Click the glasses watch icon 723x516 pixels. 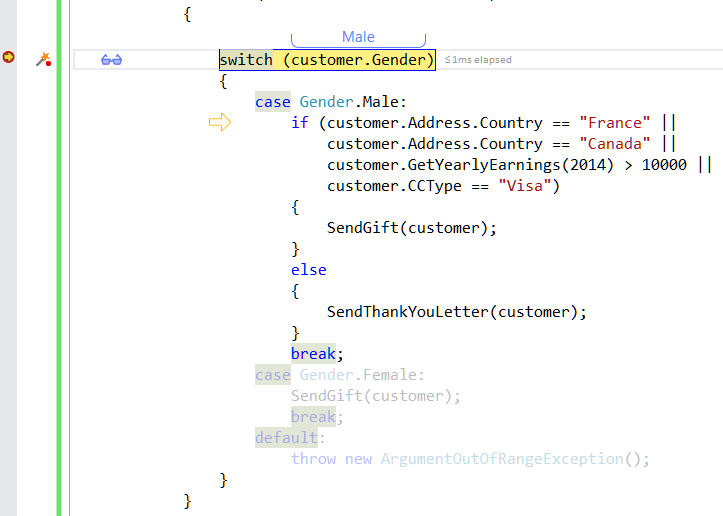[x=111, y=60]
